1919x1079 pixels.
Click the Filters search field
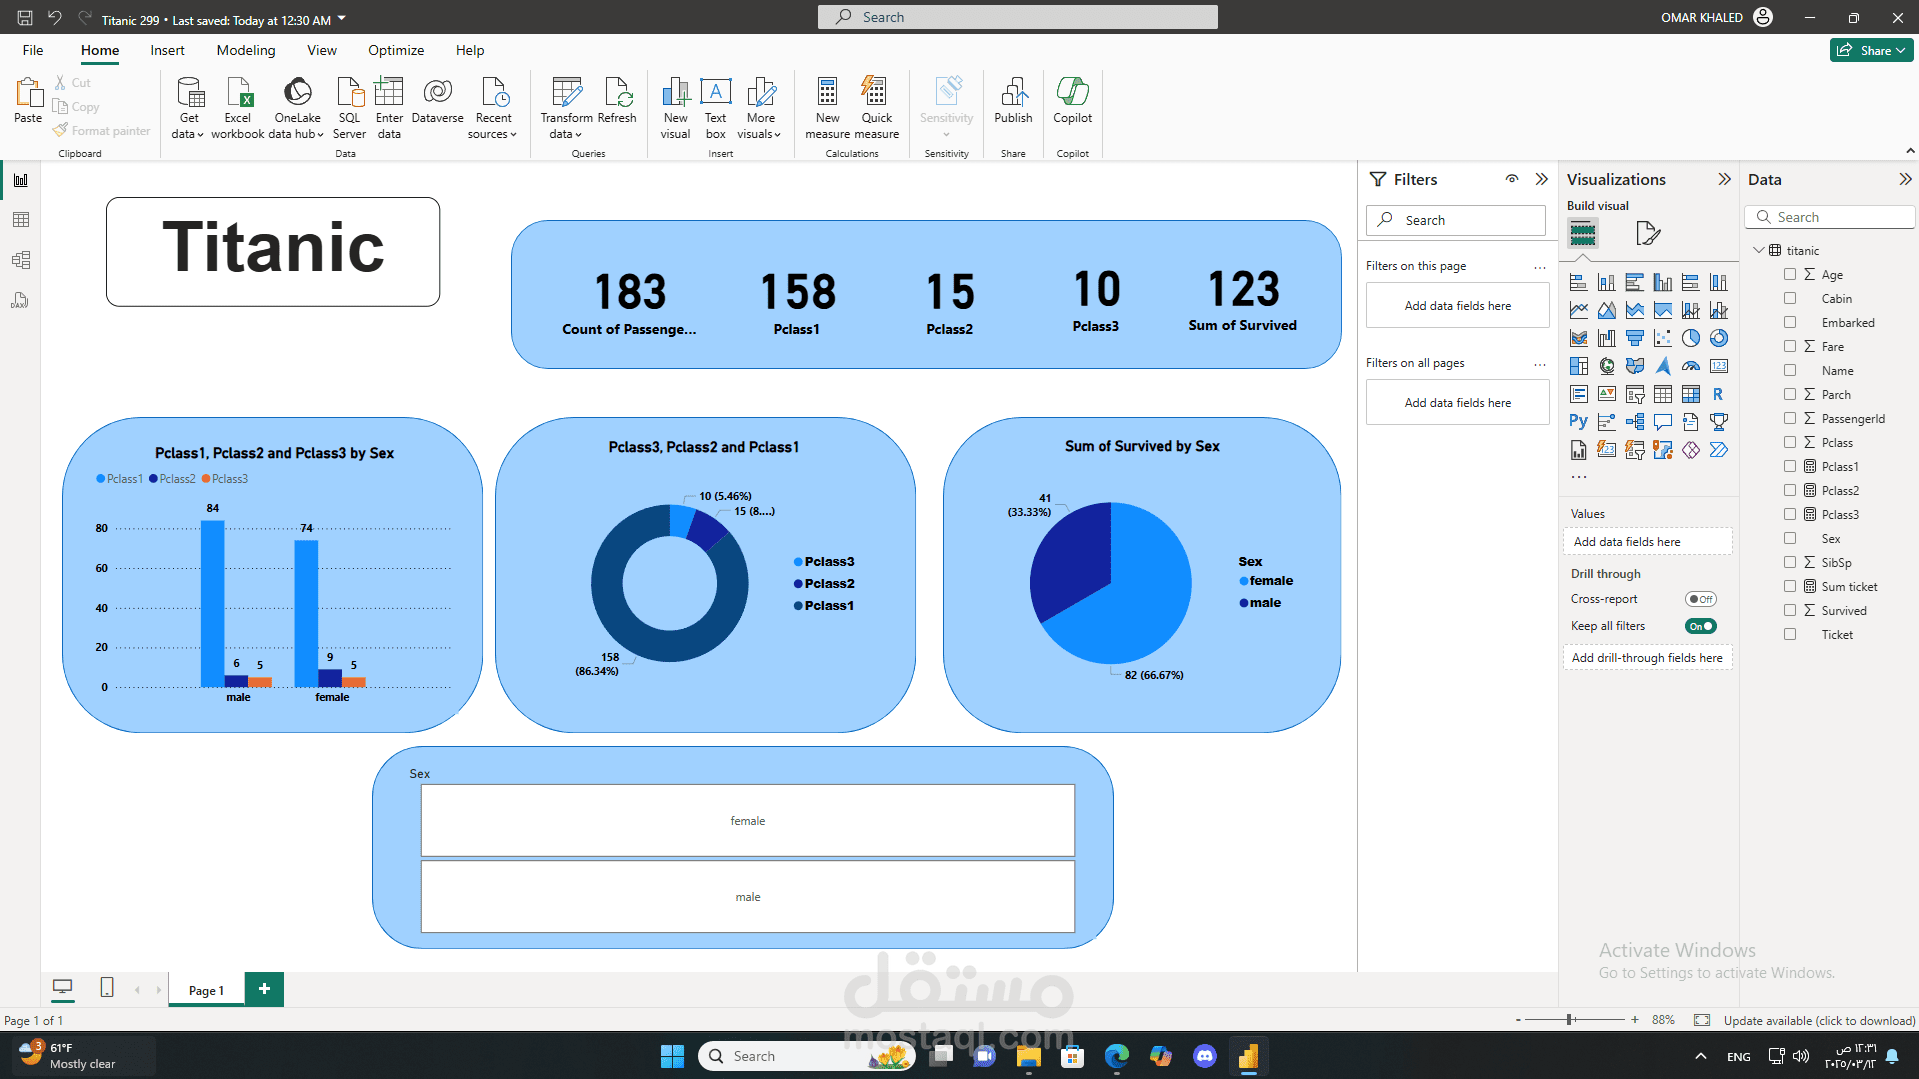tap(1456, 220)
